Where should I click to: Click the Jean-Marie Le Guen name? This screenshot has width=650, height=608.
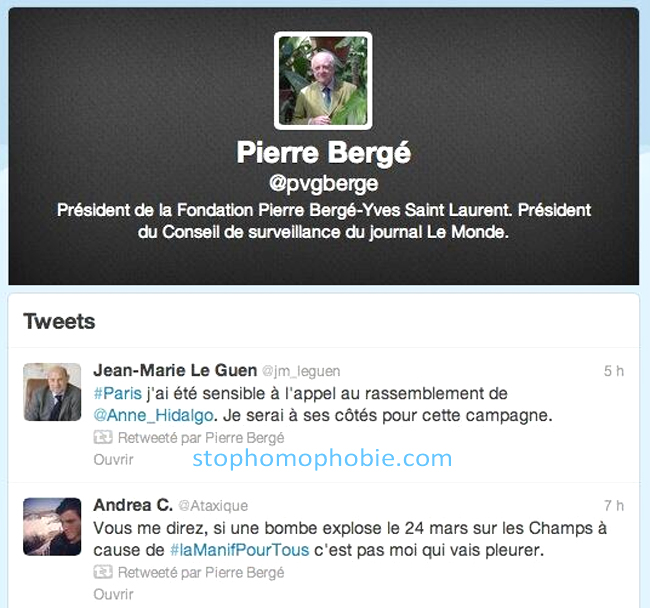coord(175,370)
